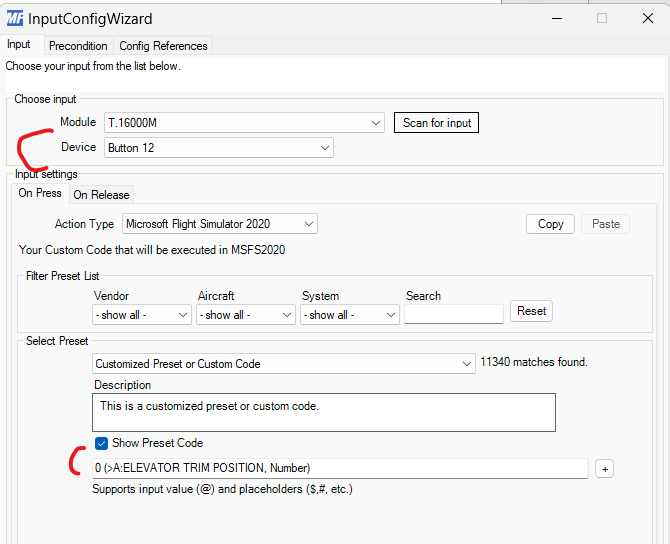Expand the Vendor filter dropdown
670x544 pixels.
pos(141,314)
